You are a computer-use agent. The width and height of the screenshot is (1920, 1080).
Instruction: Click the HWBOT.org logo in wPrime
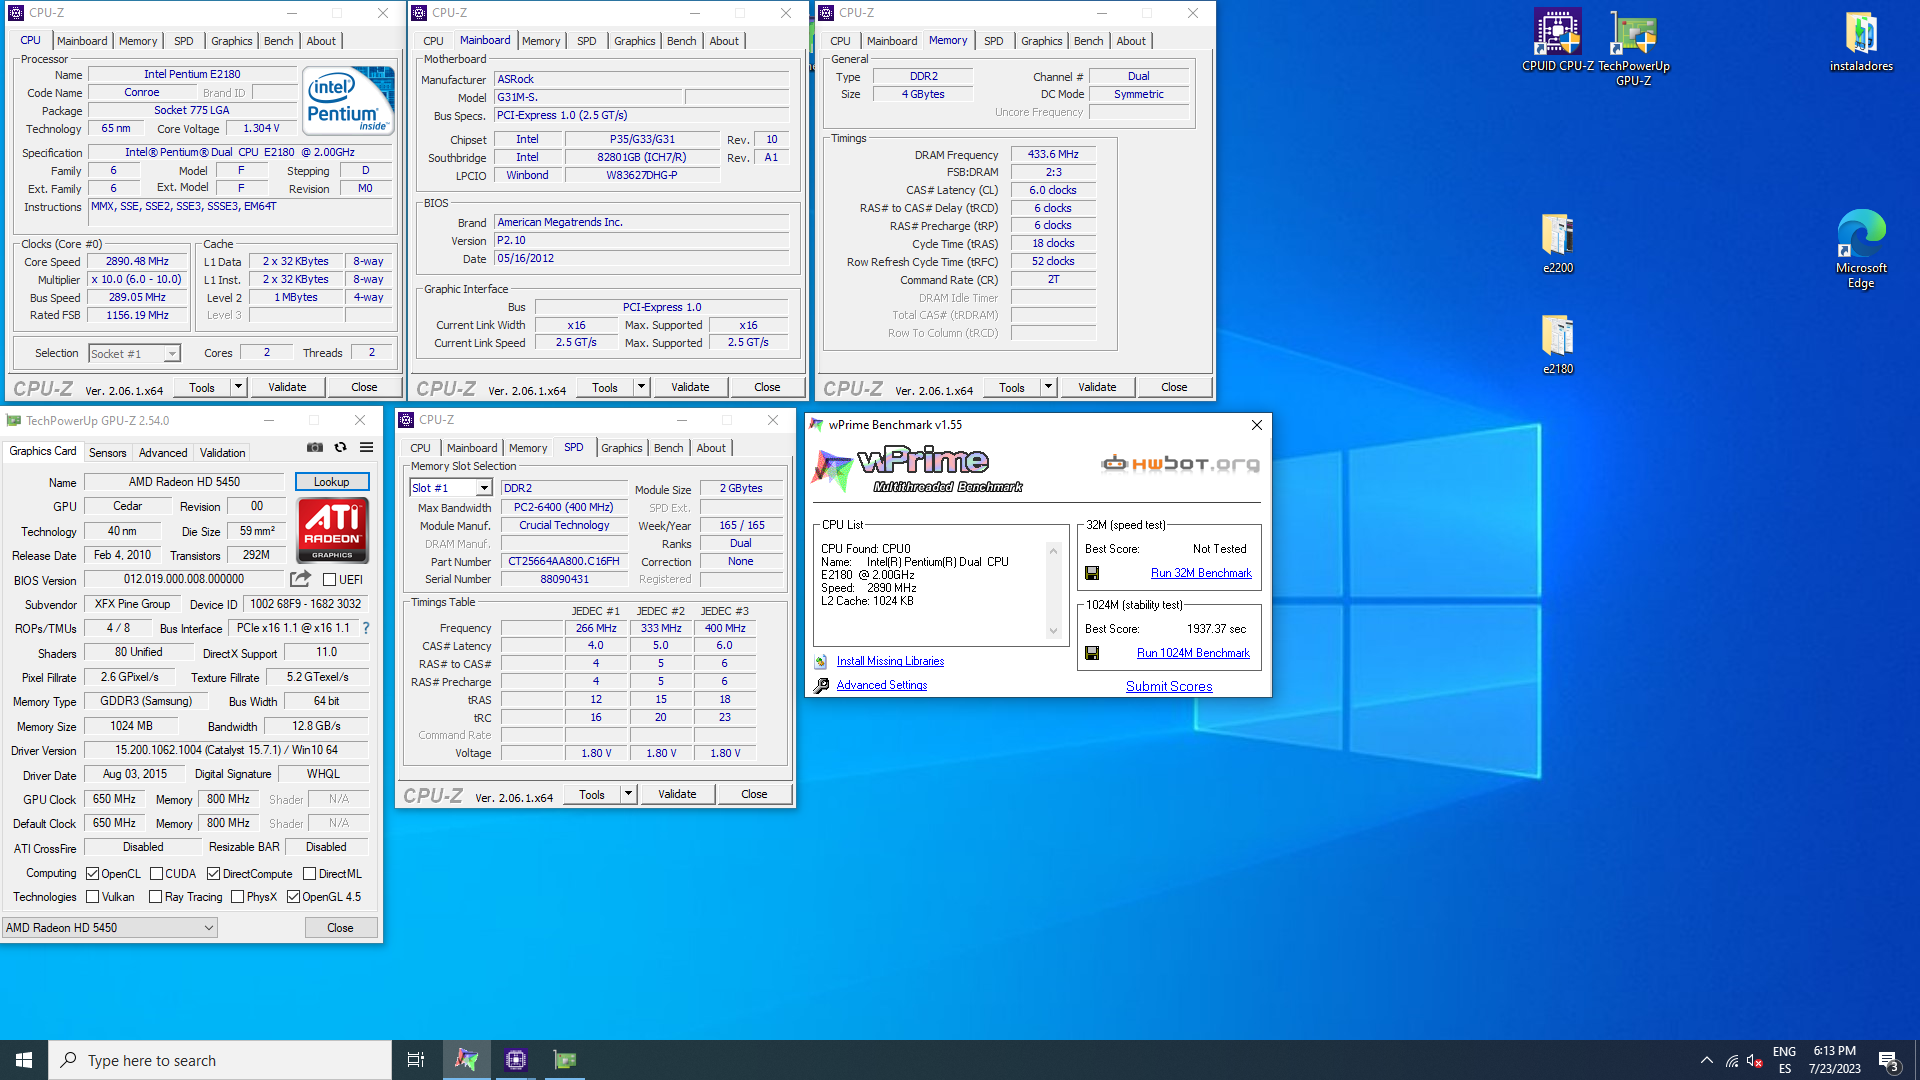(1180, 463)
